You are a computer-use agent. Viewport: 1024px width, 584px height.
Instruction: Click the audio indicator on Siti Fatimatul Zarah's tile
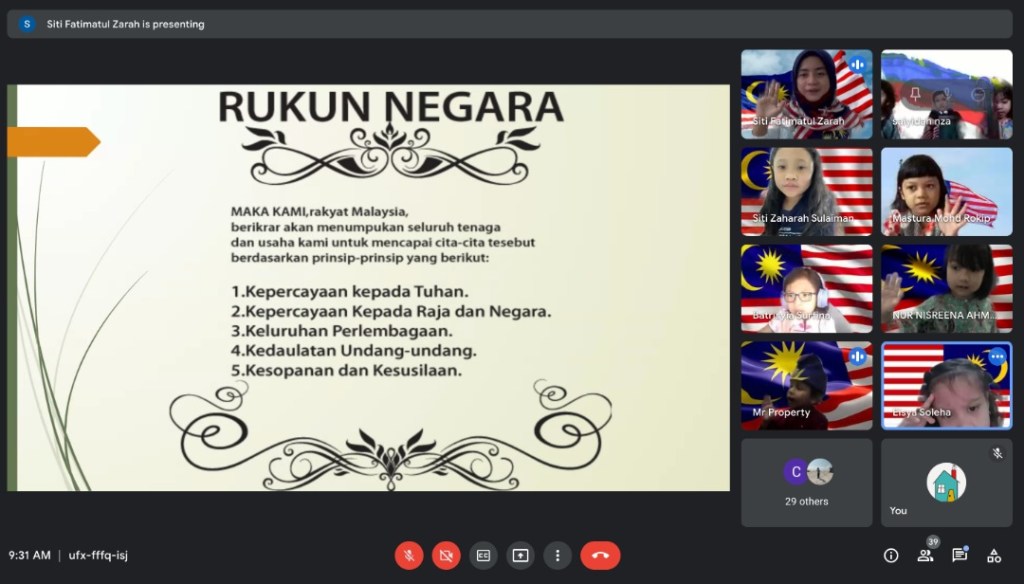click(857, 65)
